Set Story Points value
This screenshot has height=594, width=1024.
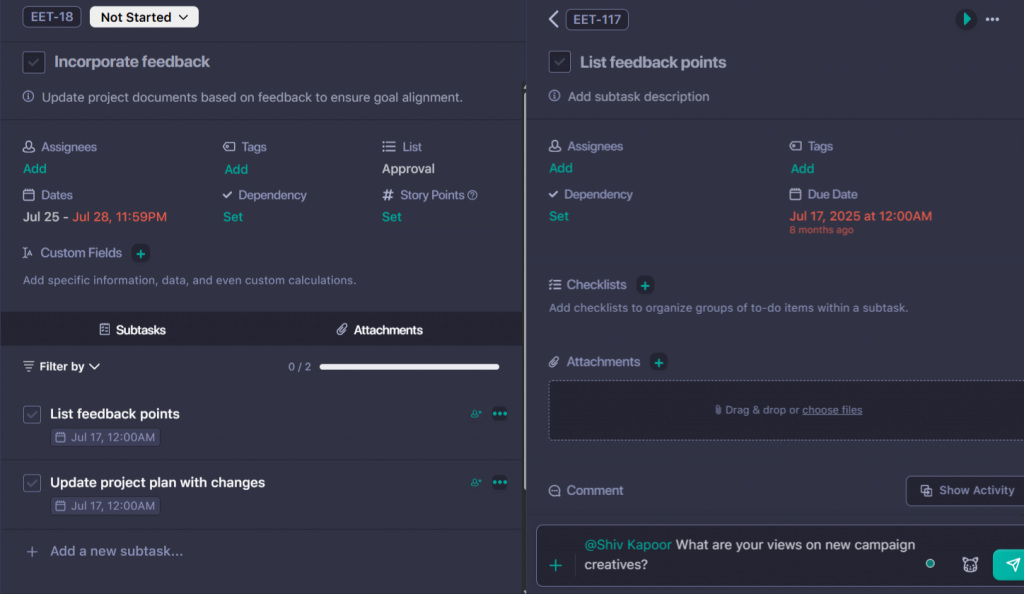pyautogui.click(x=391, y=217)
